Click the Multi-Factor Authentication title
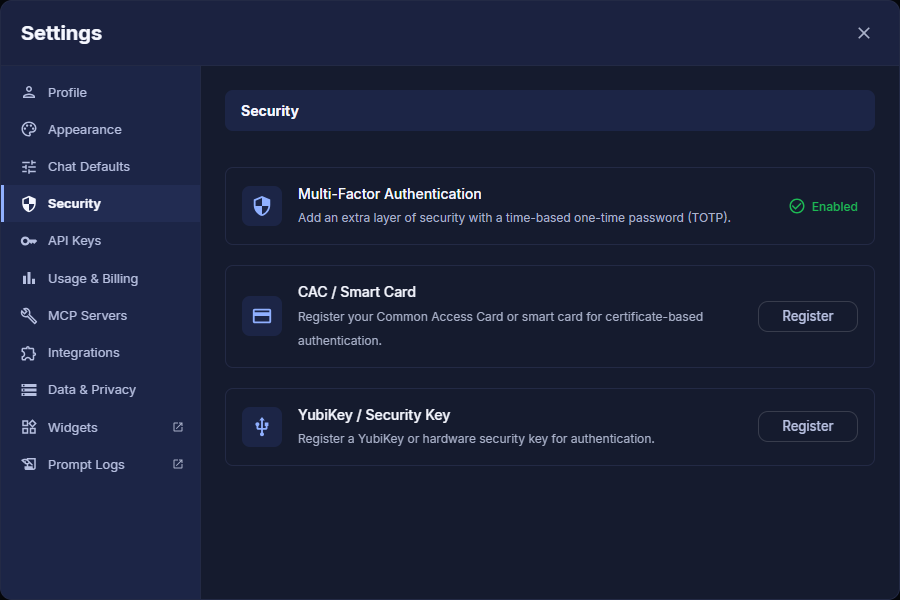Screen dimensions: 900x600 tap(390, 194)
